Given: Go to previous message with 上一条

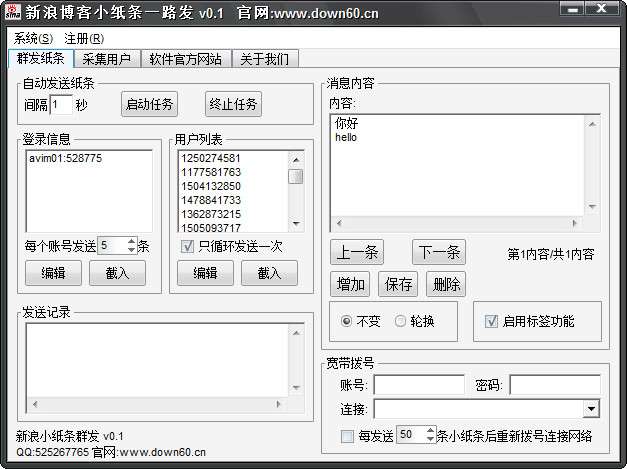Looking at the screenshot, I should (357, 252).
